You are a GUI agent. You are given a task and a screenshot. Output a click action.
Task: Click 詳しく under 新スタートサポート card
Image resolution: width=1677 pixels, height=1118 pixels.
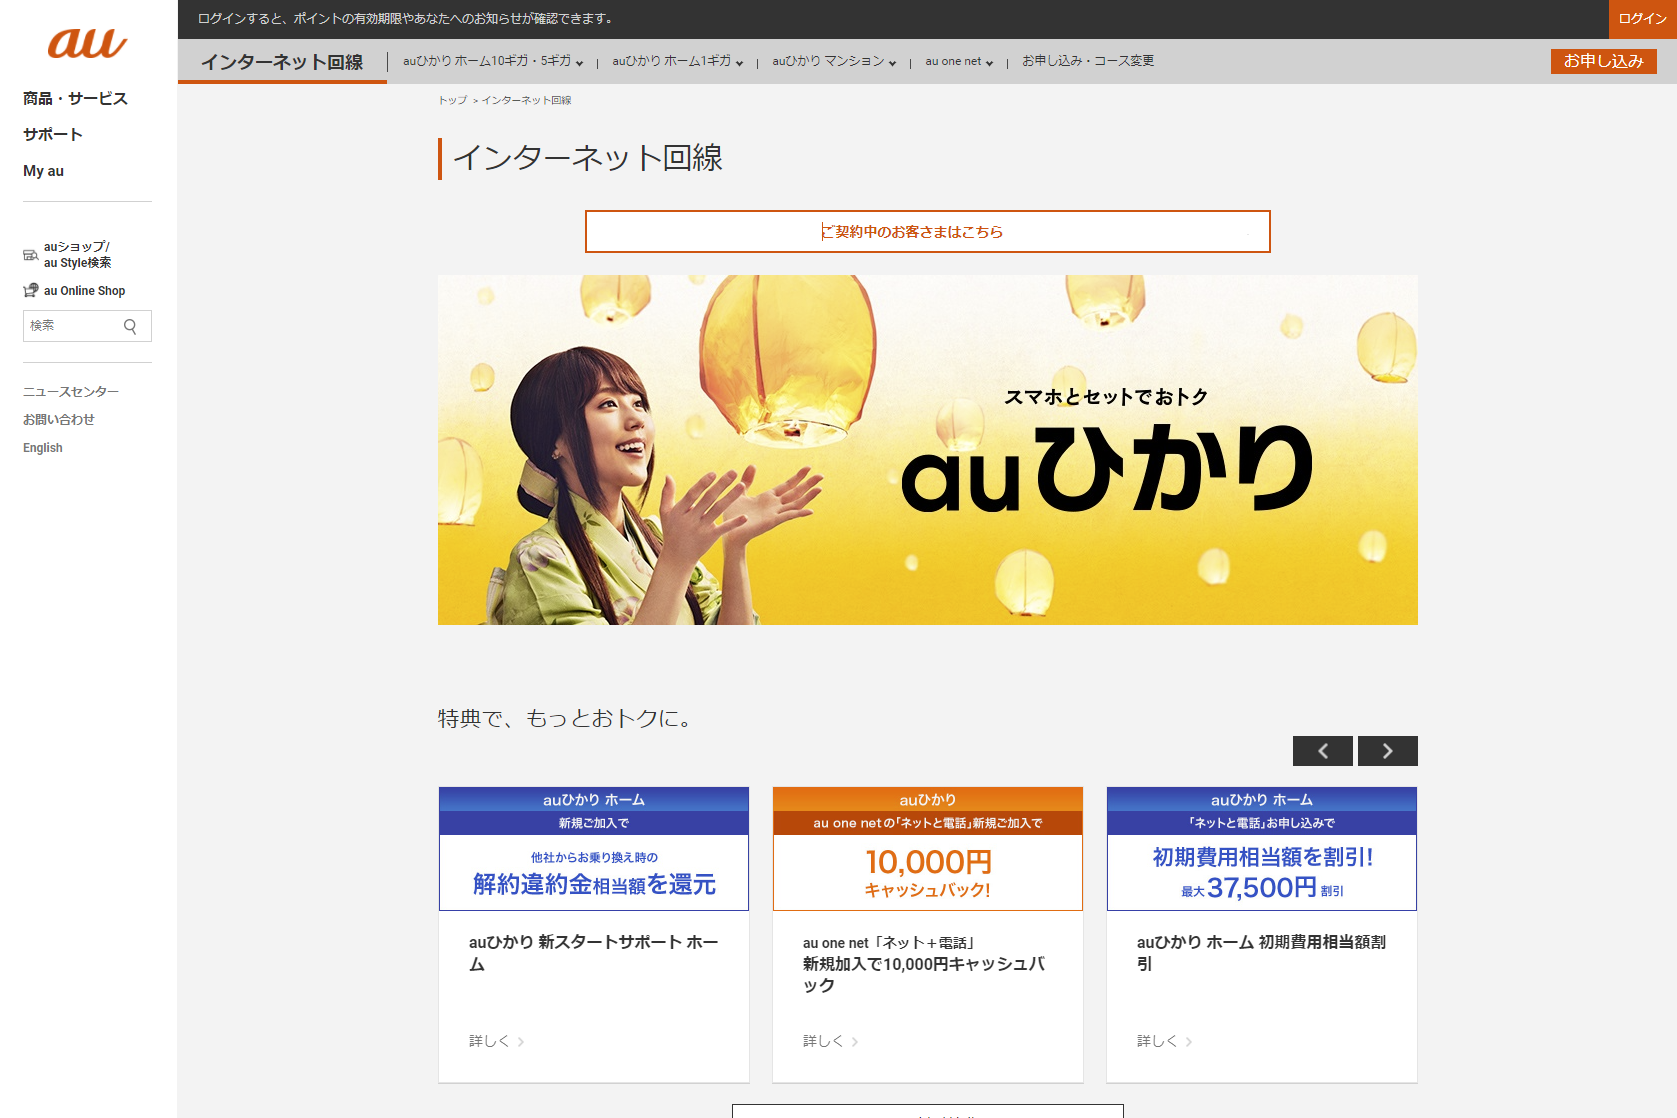(489, 1041)
